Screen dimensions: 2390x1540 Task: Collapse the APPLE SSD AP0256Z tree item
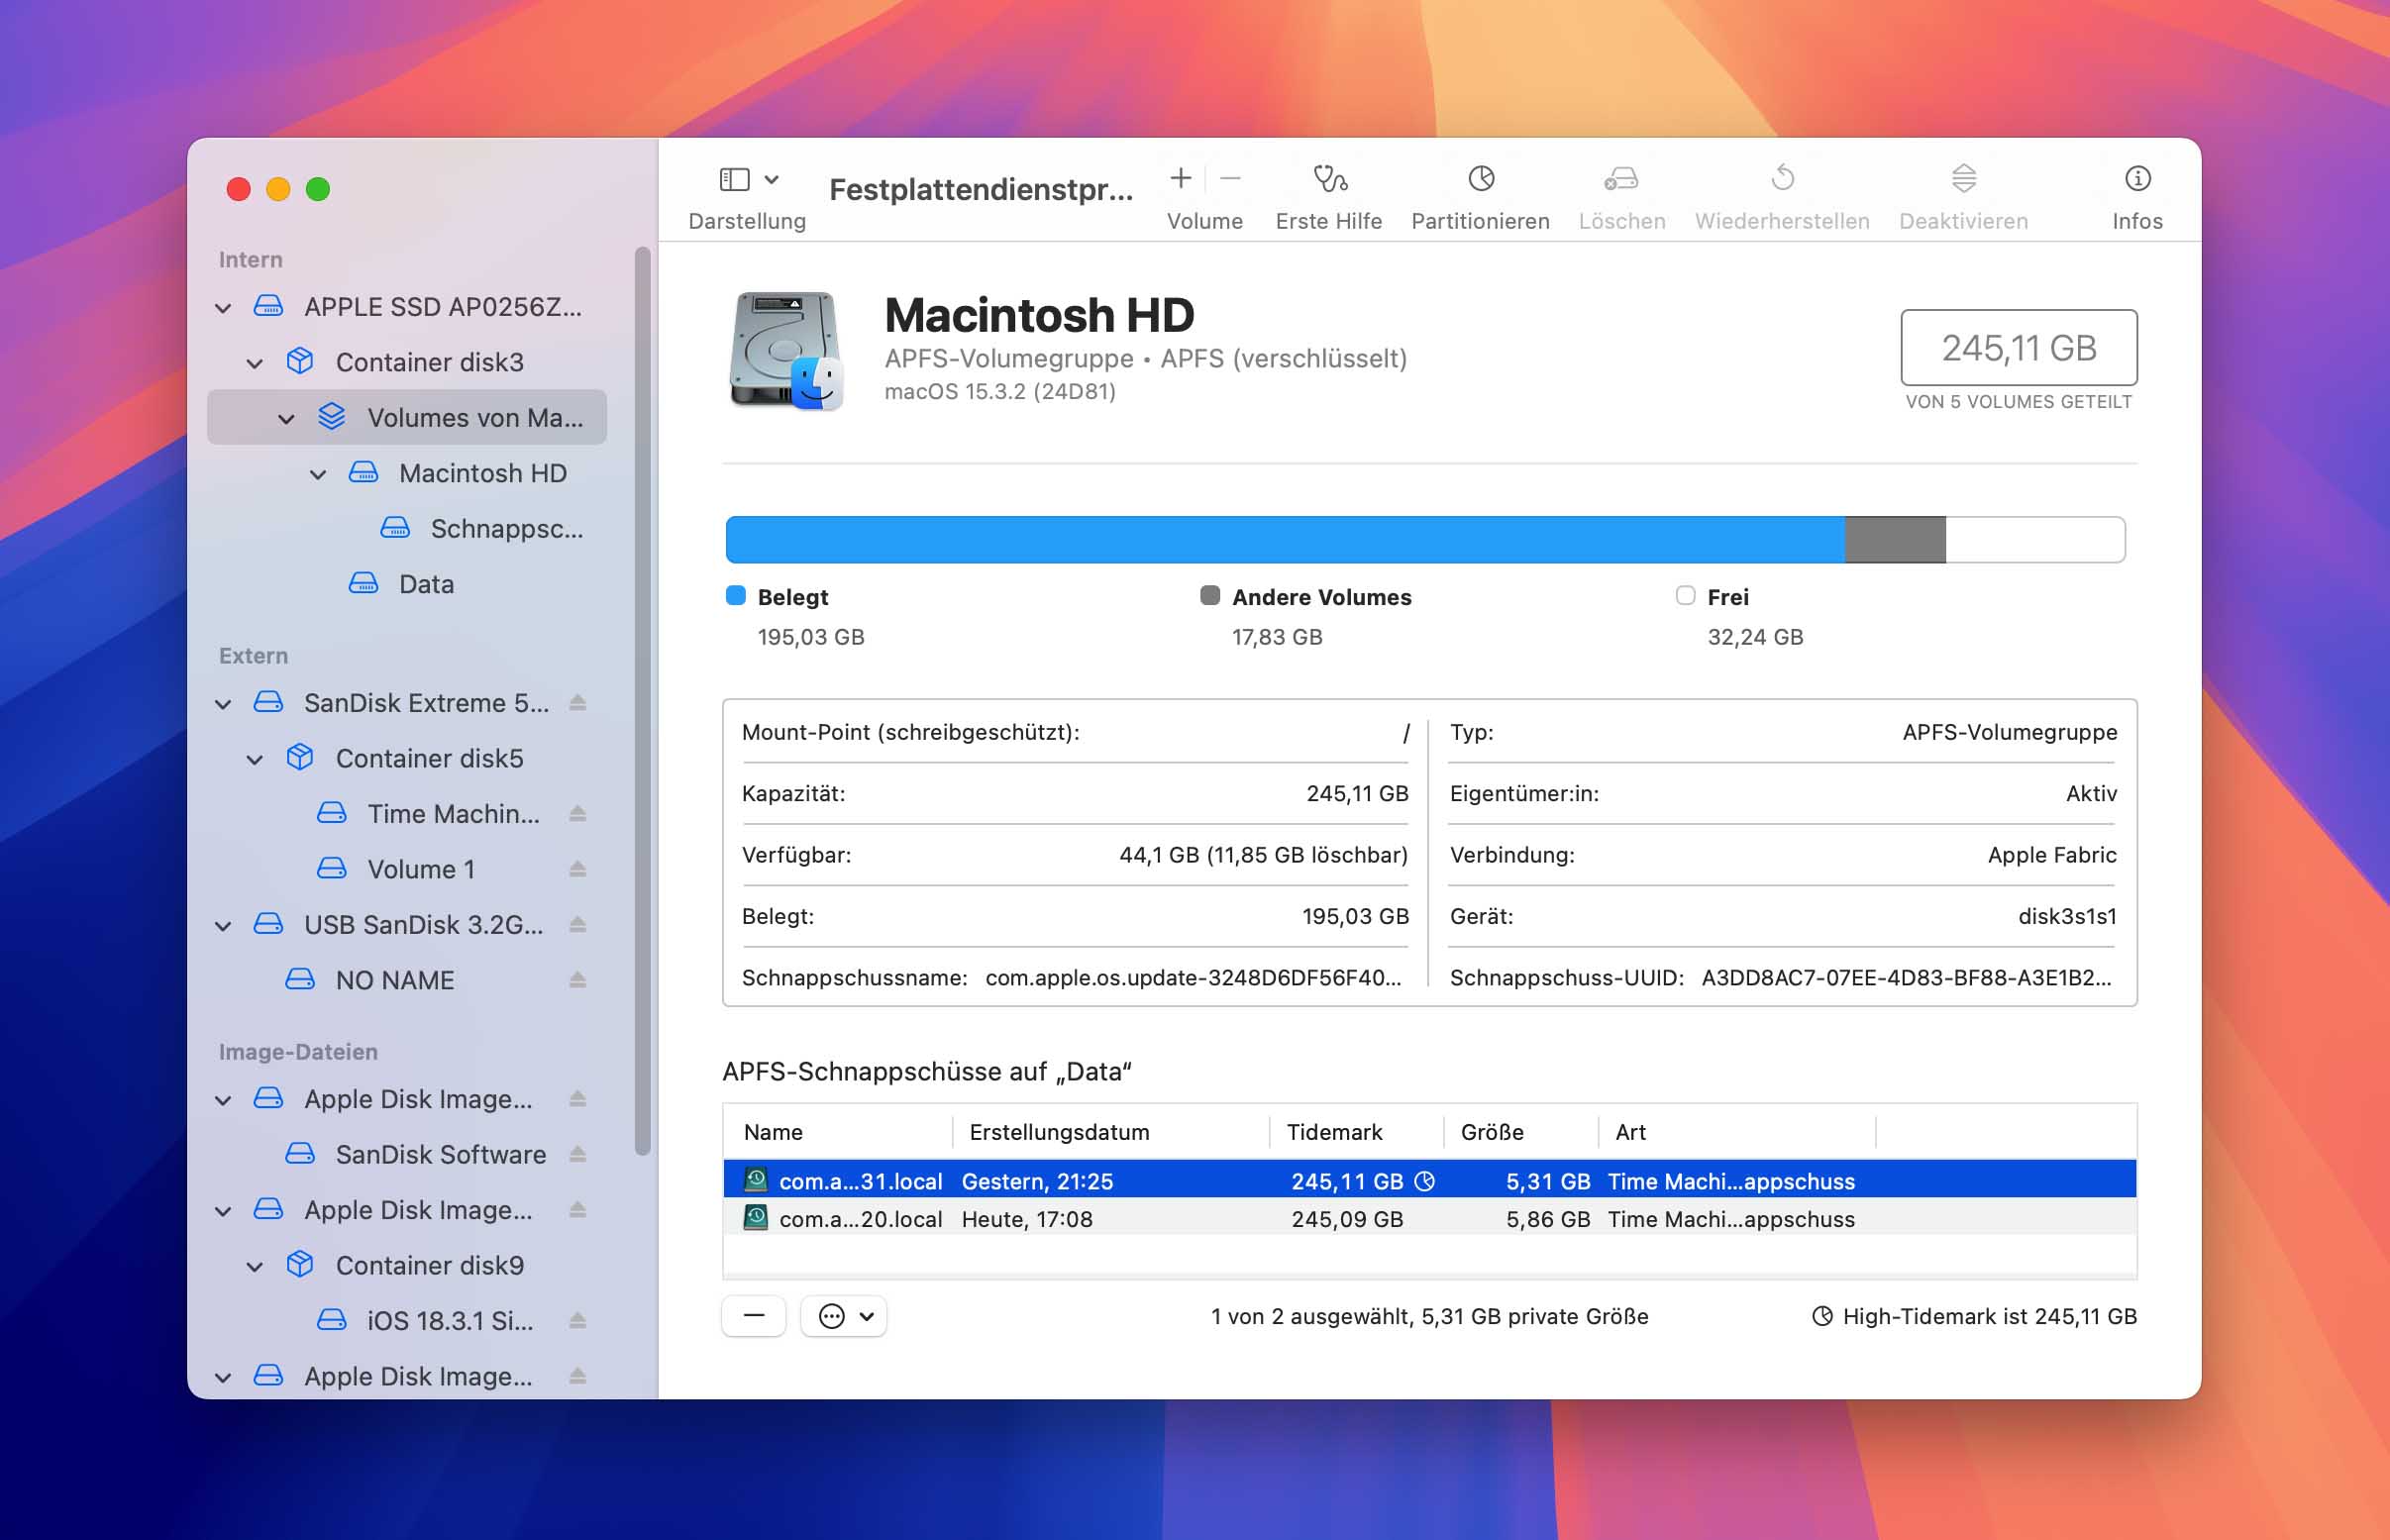click(223, 308)
